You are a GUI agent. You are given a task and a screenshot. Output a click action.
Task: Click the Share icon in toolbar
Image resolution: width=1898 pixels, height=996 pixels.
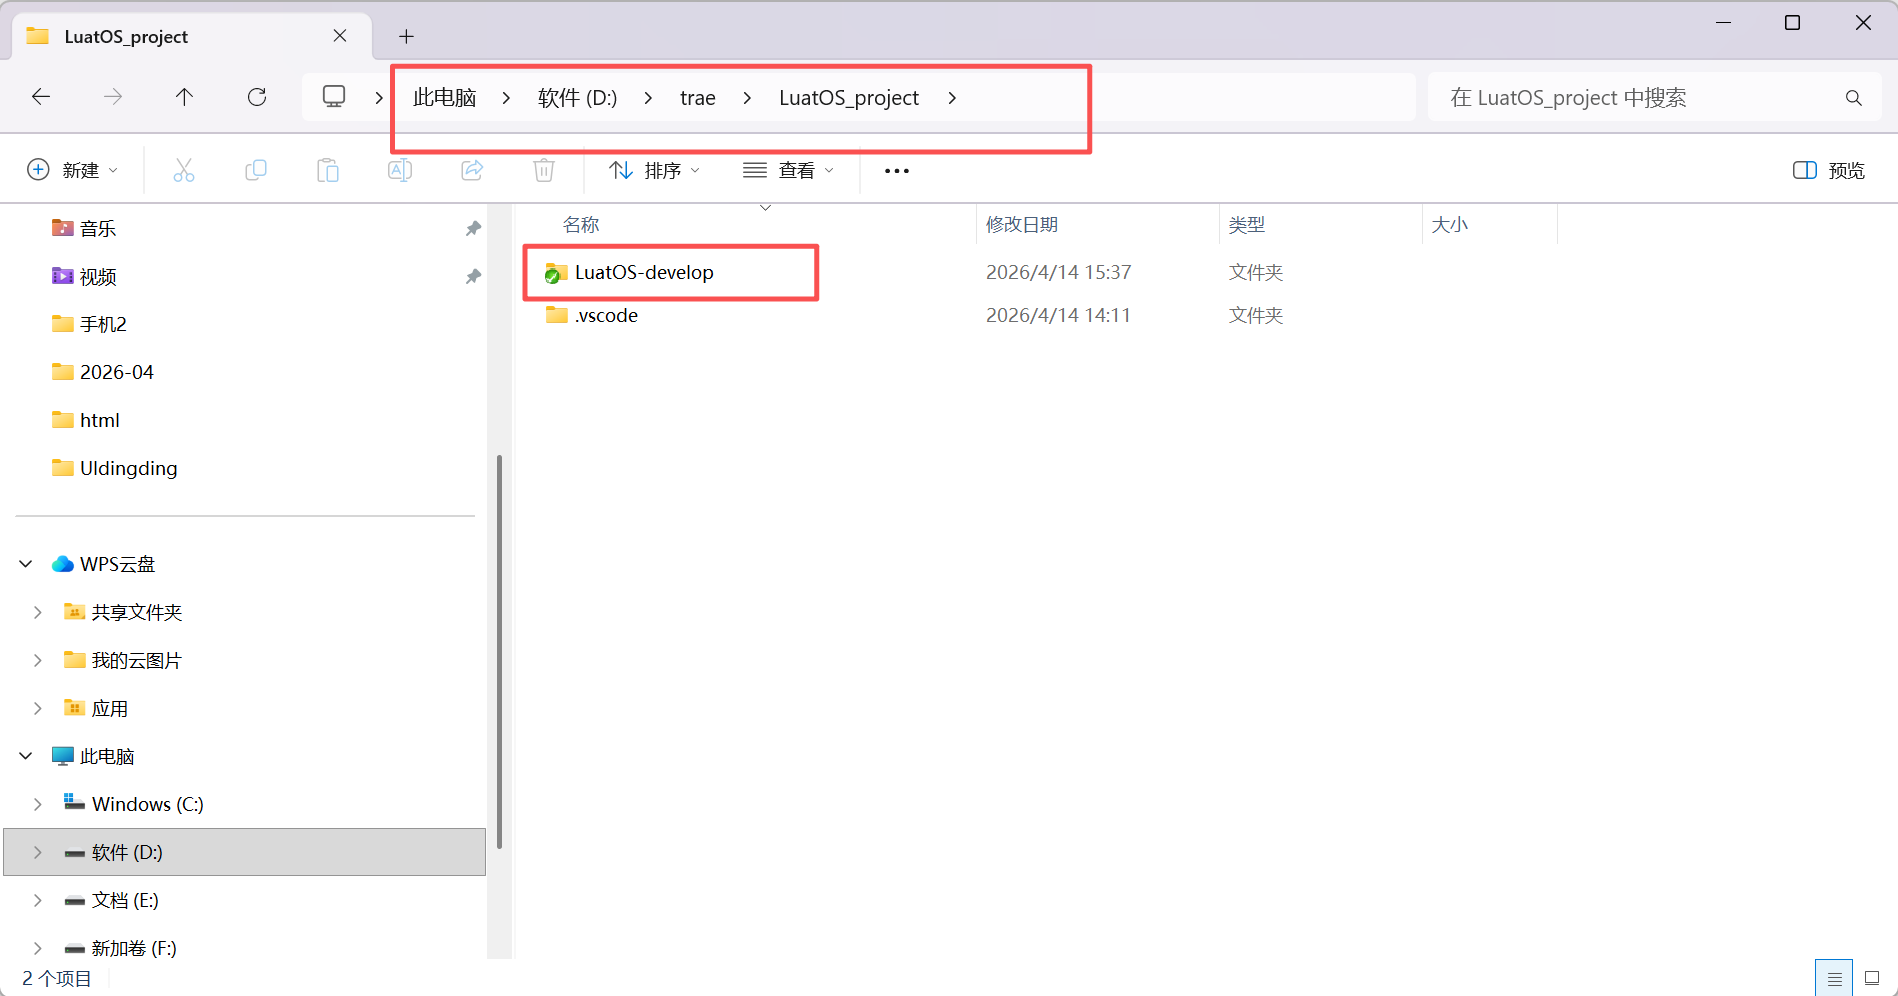(x=472, y=170)
